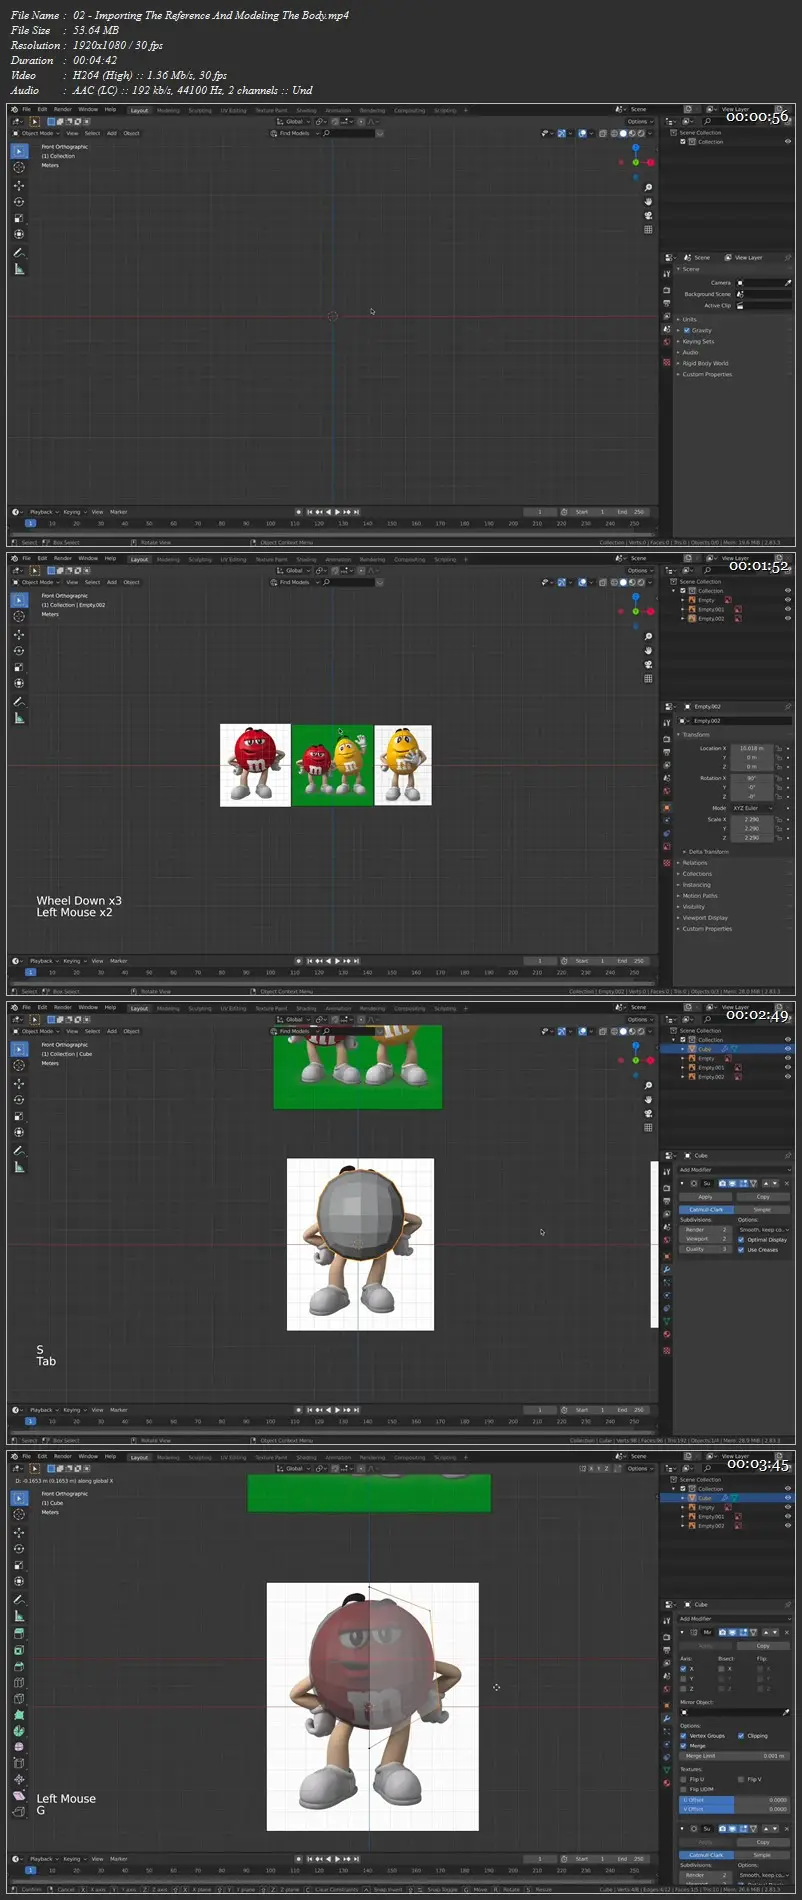Open the Options dropdown in 00:00:56 viewport header
Image resolution: width=802 pixels, height=1900 pixels.
639,122
